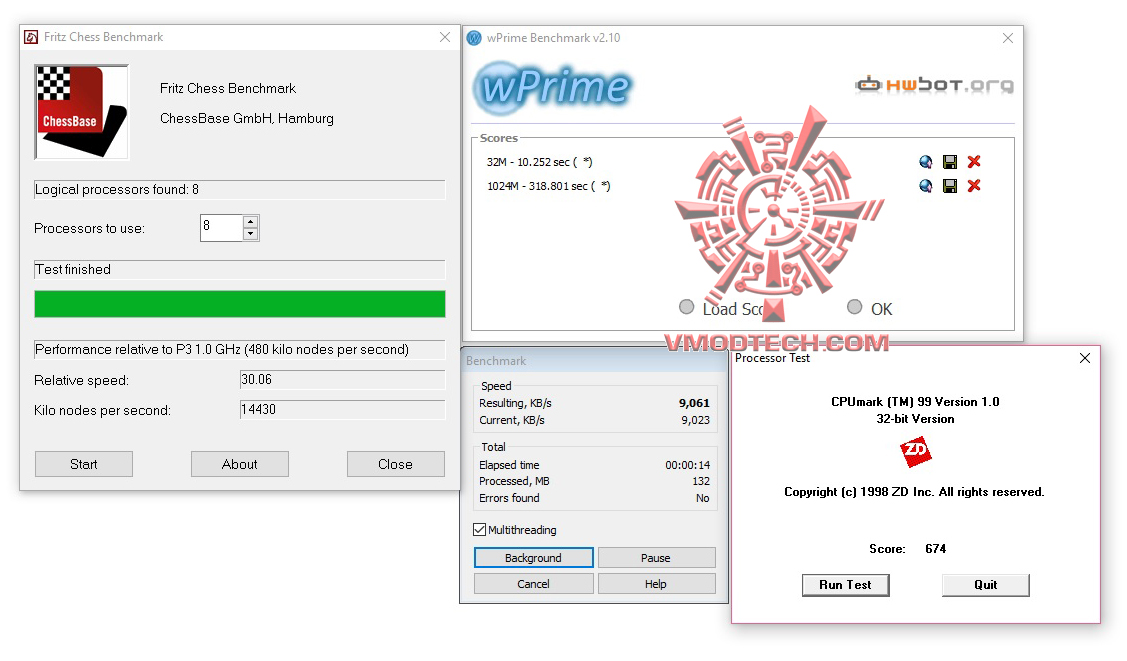Close the Processor Test window
The width and height of the screenshot is (1127, 661).
pos(1085,358)
